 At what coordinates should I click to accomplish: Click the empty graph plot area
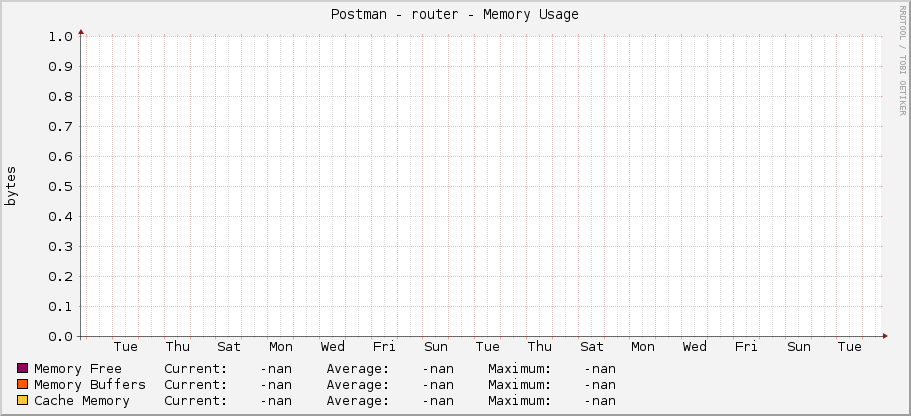(483, 186)
